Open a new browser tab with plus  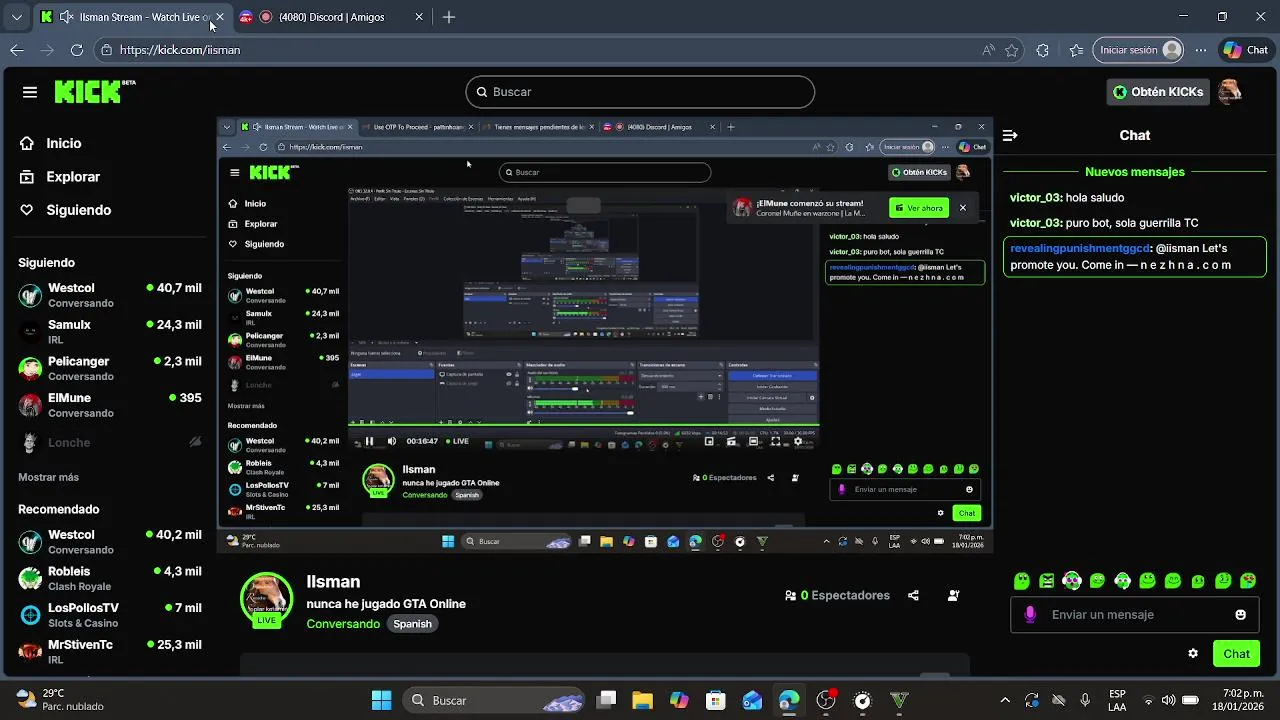coord(449,17)
